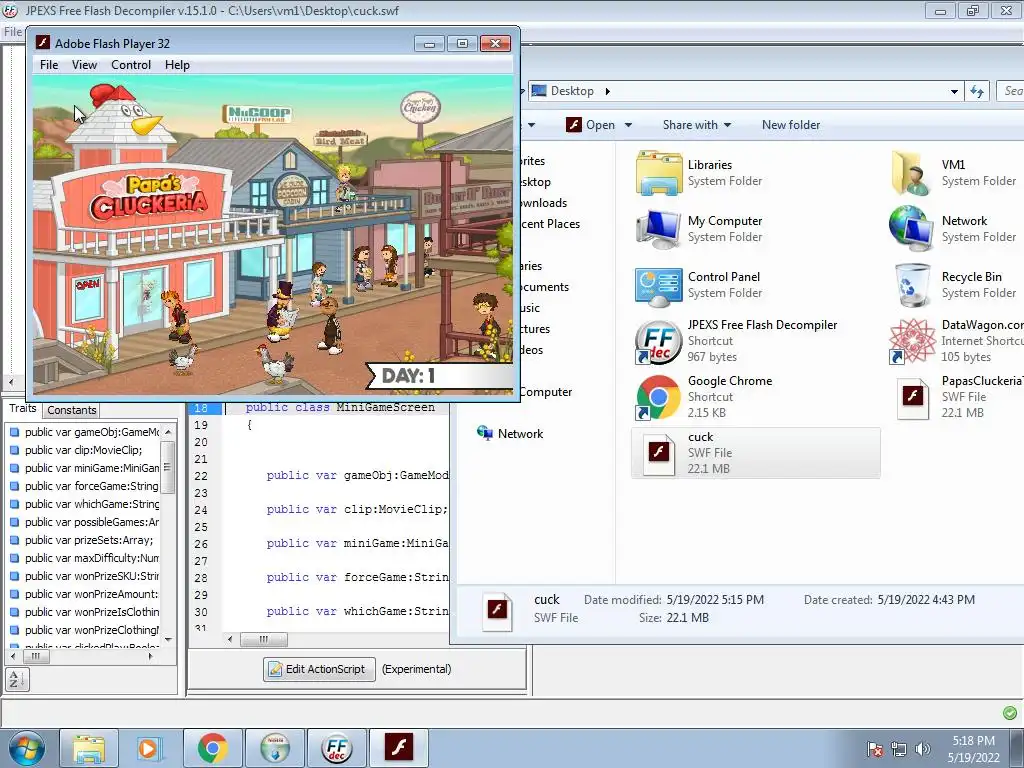Click the Desktop breadcrumb in address bar
This screenshot has width=1024, height=768.
tap(572, 91)
